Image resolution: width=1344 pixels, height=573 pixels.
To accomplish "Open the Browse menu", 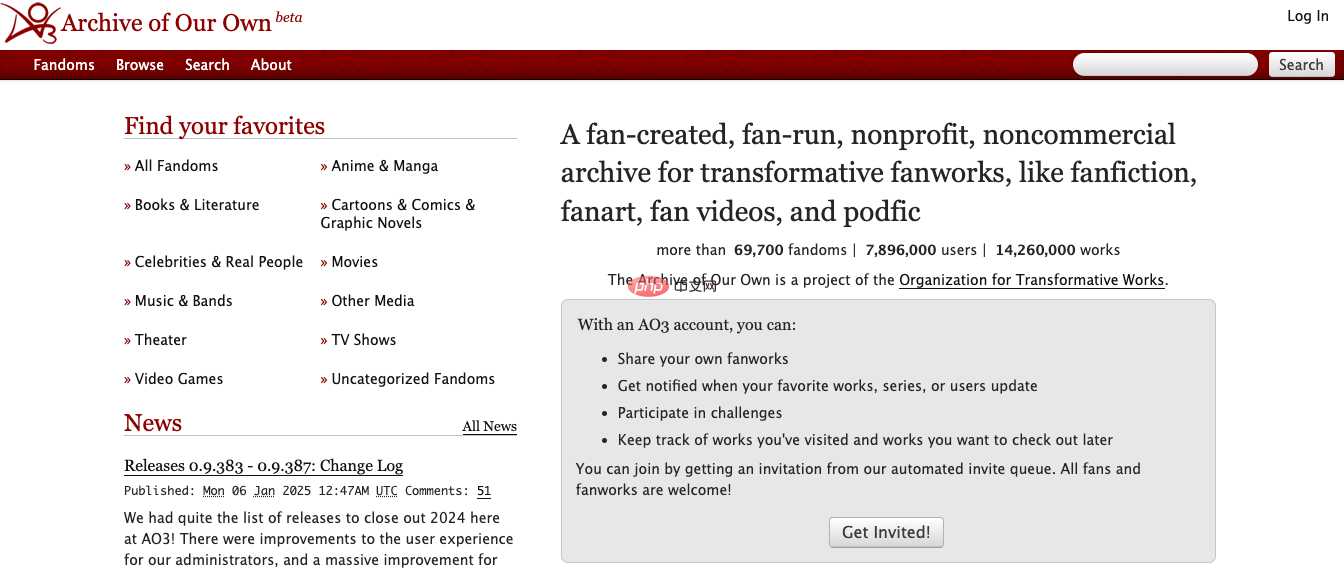I will click(139, 65).
